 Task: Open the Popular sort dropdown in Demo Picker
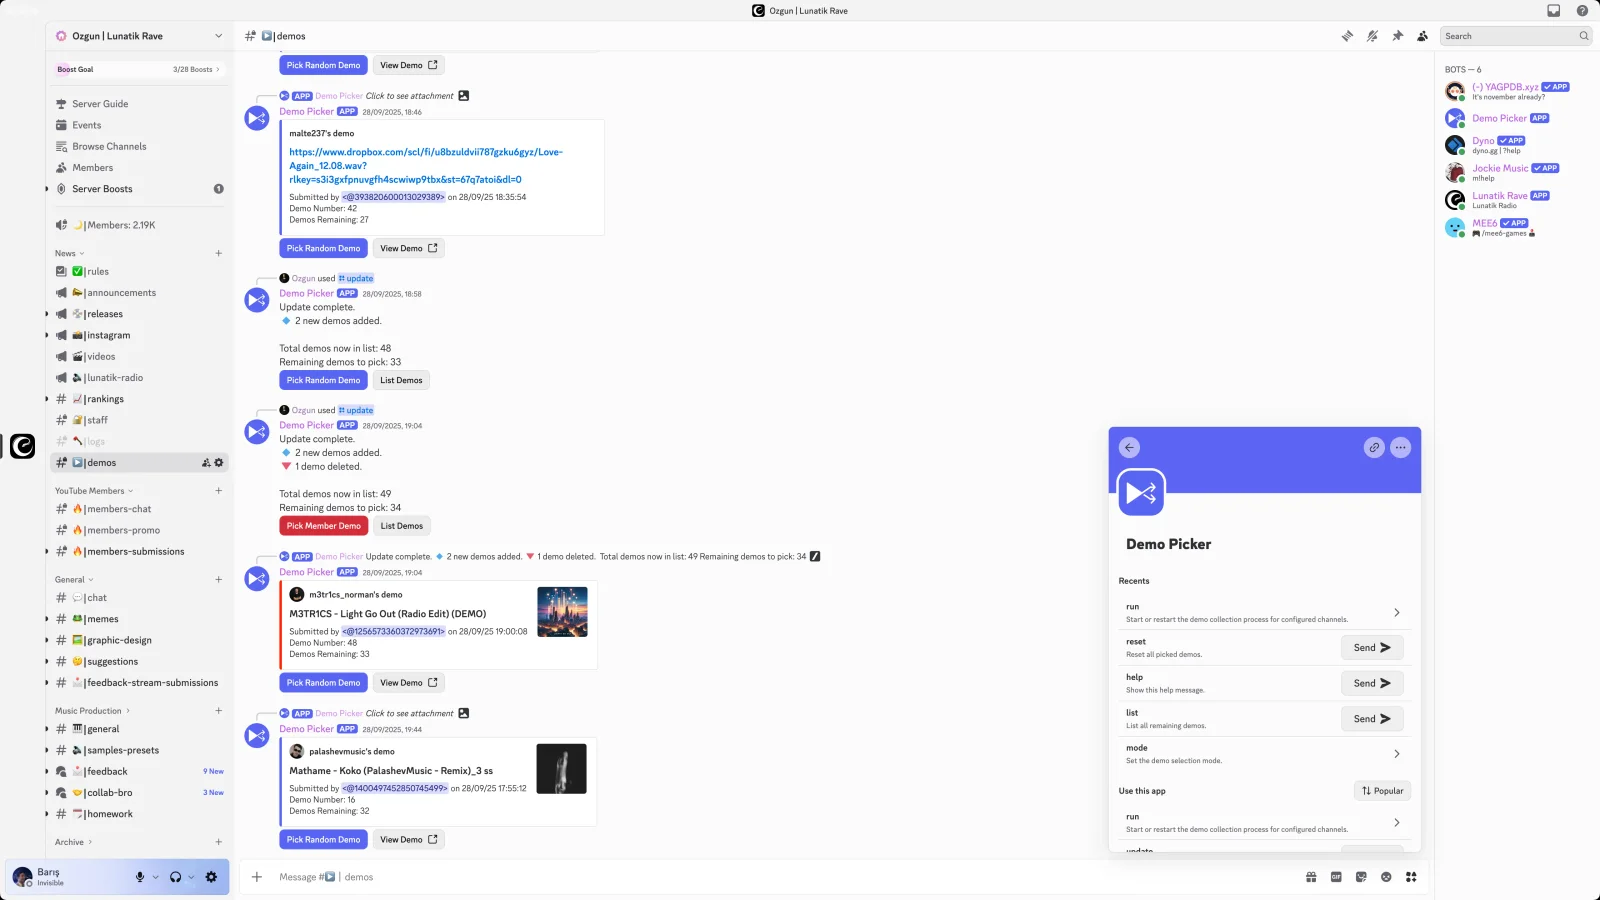point(1382,790)
